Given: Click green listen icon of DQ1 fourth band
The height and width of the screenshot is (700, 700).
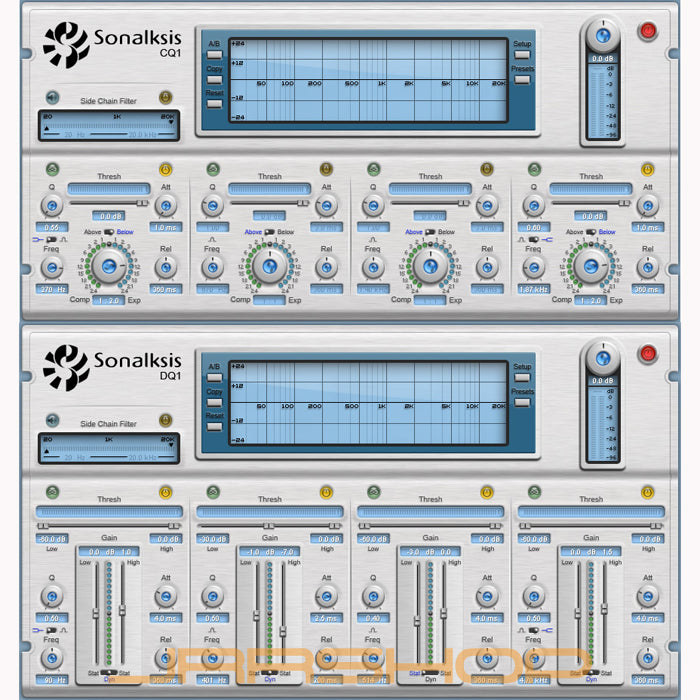Looking at the screenshot, I should 534,492.
